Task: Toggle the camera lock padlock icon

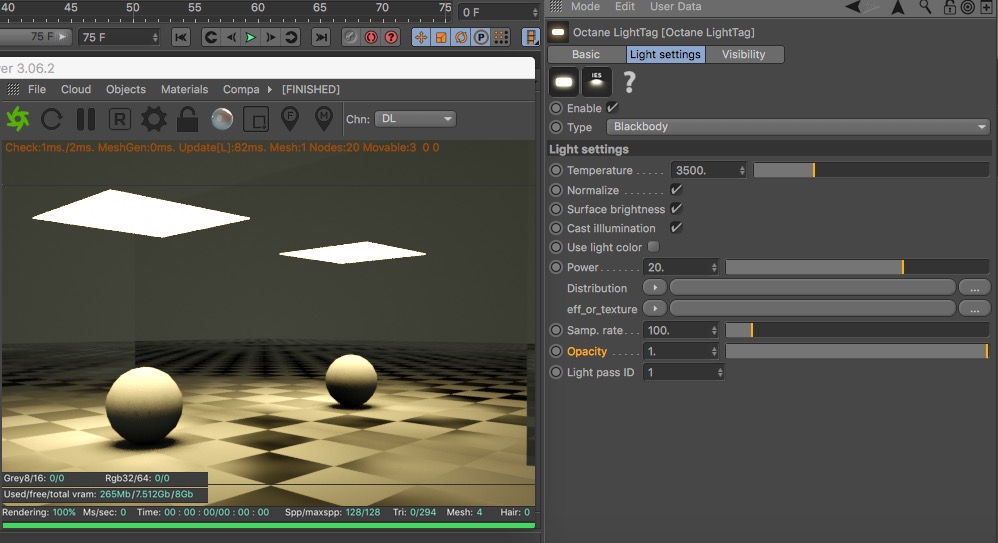Action: pyautogui.click(x=187, y=119)
